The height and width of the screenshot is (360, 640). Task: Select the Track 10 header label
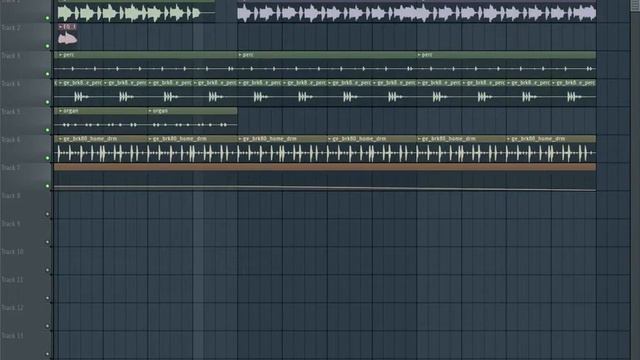click(12, 251)
